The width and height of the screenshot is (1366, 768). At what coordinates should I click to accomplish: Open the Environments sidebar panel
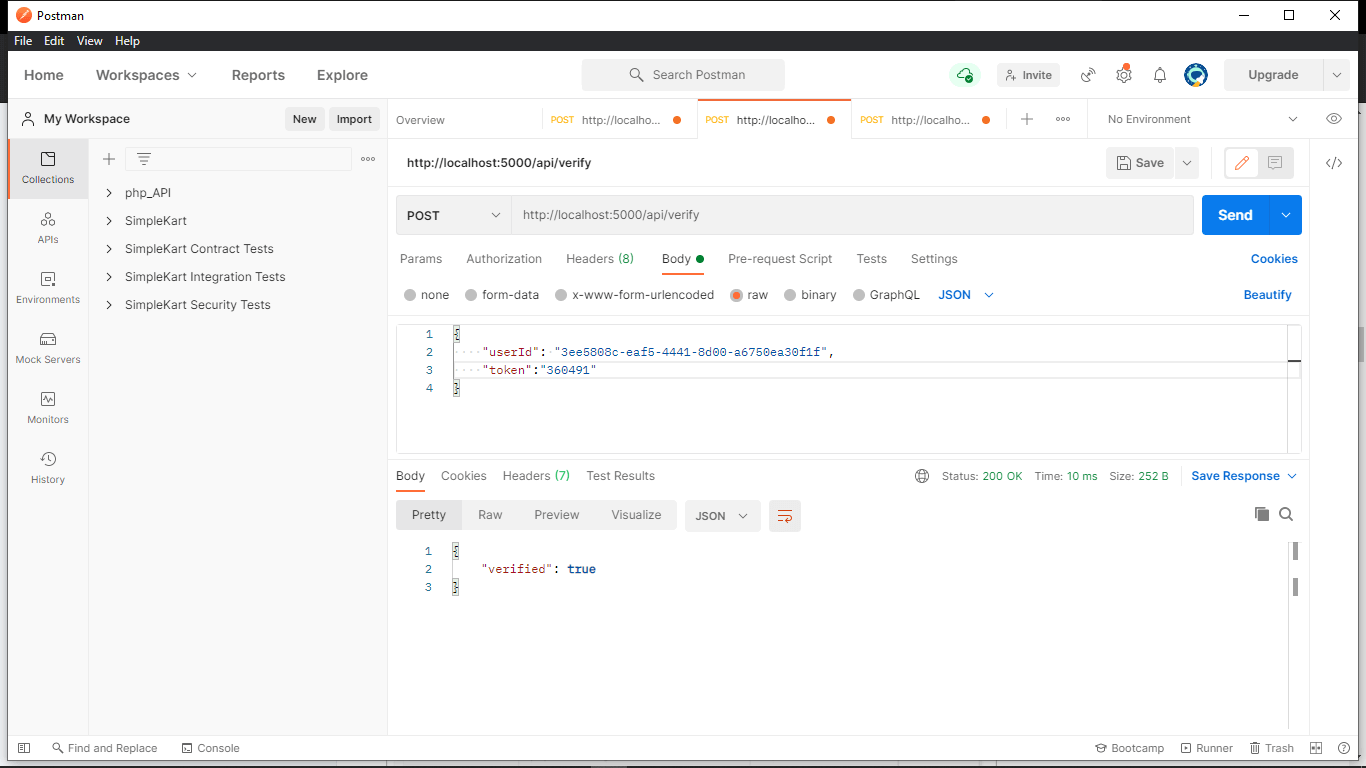(48, 288)
